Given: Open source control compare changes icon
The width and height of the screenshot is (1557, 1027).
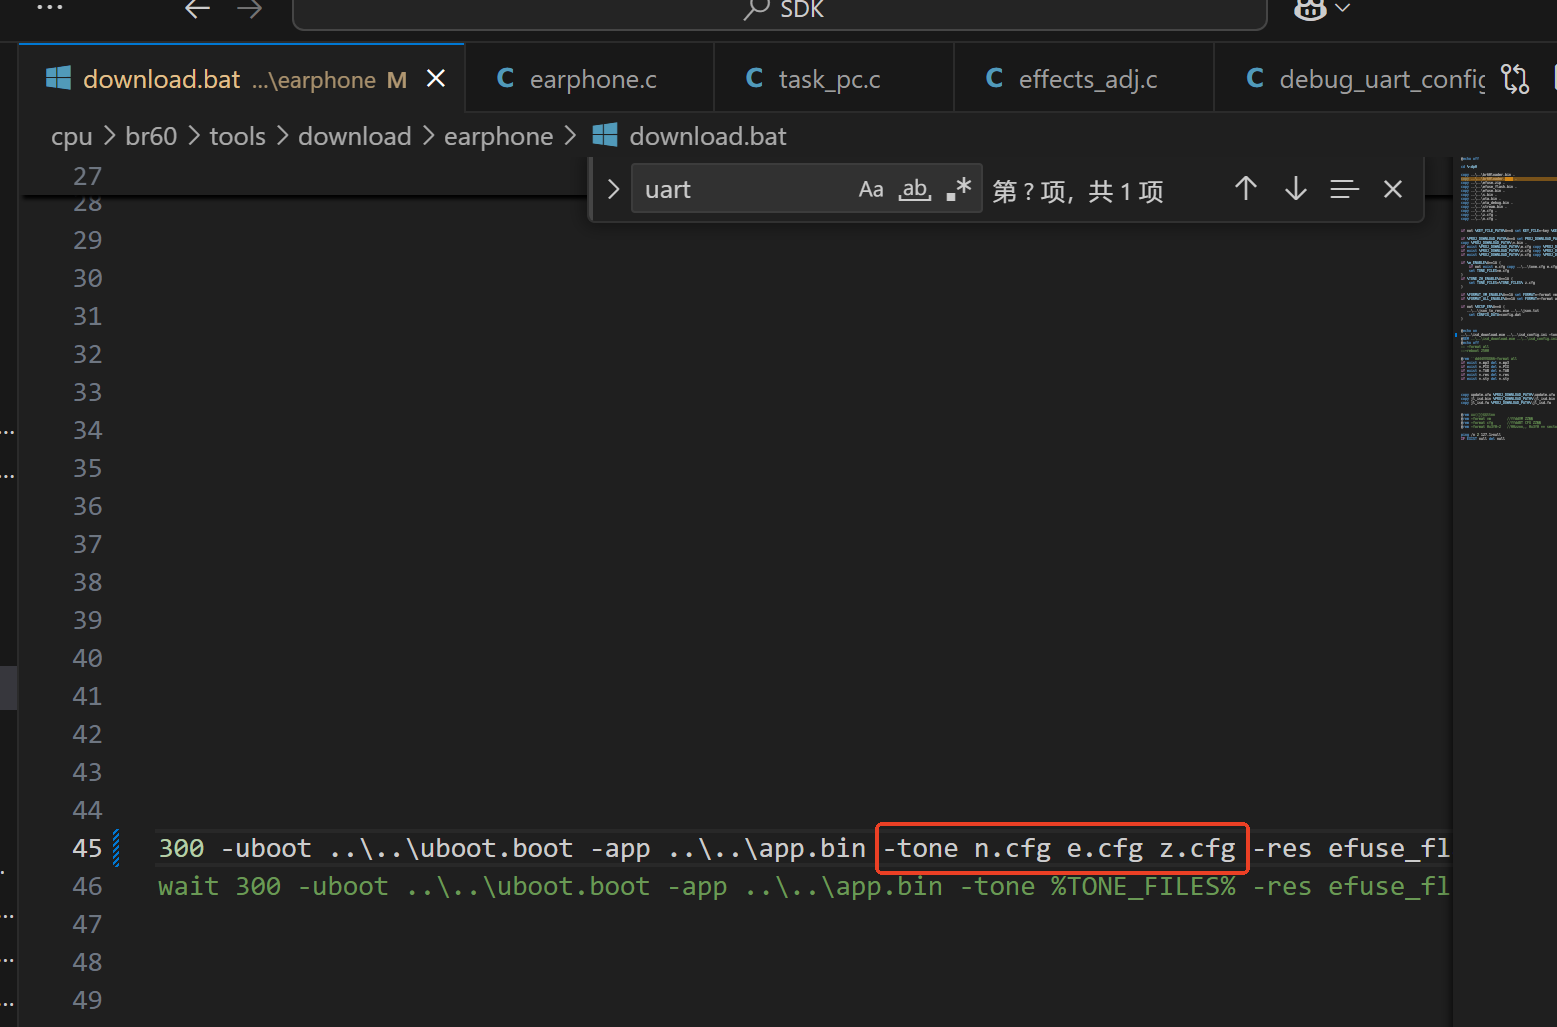Looking at the screenshot, I should coord(1515,79).
